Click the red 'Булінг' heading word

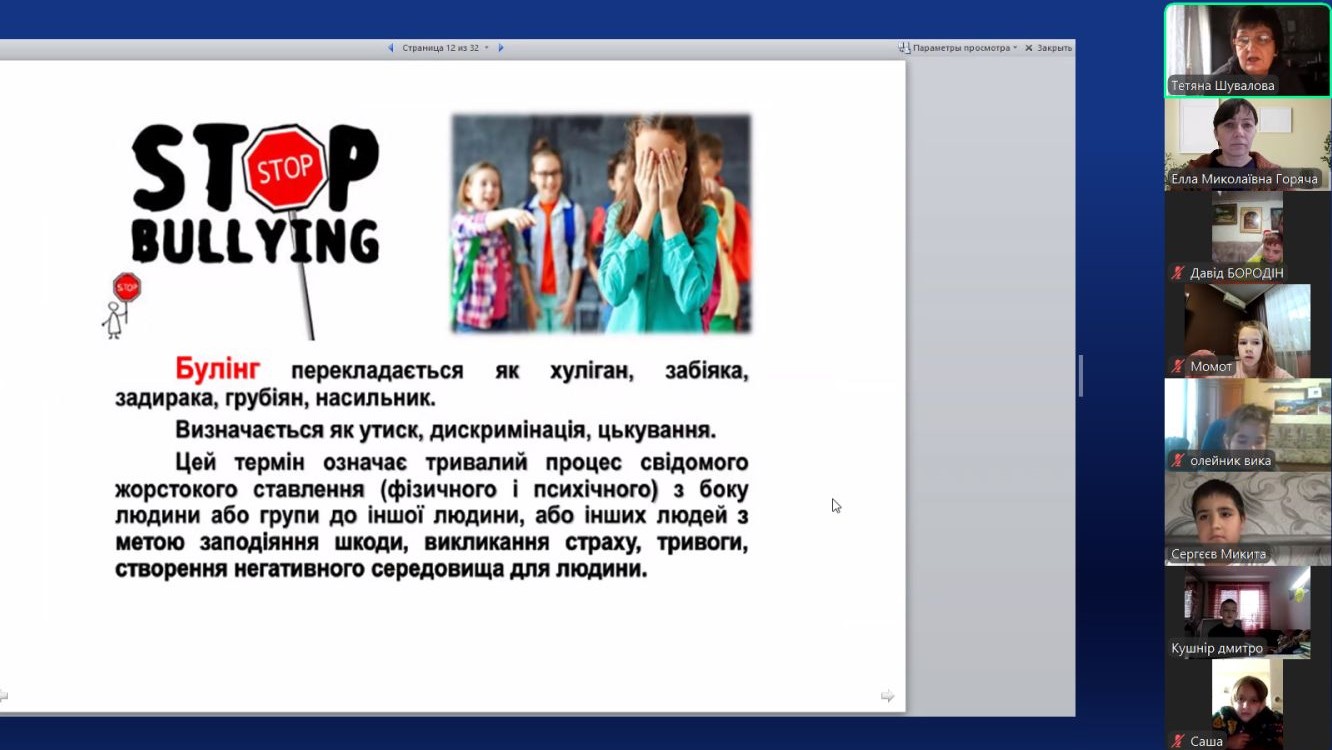click(x=217, y=369)
